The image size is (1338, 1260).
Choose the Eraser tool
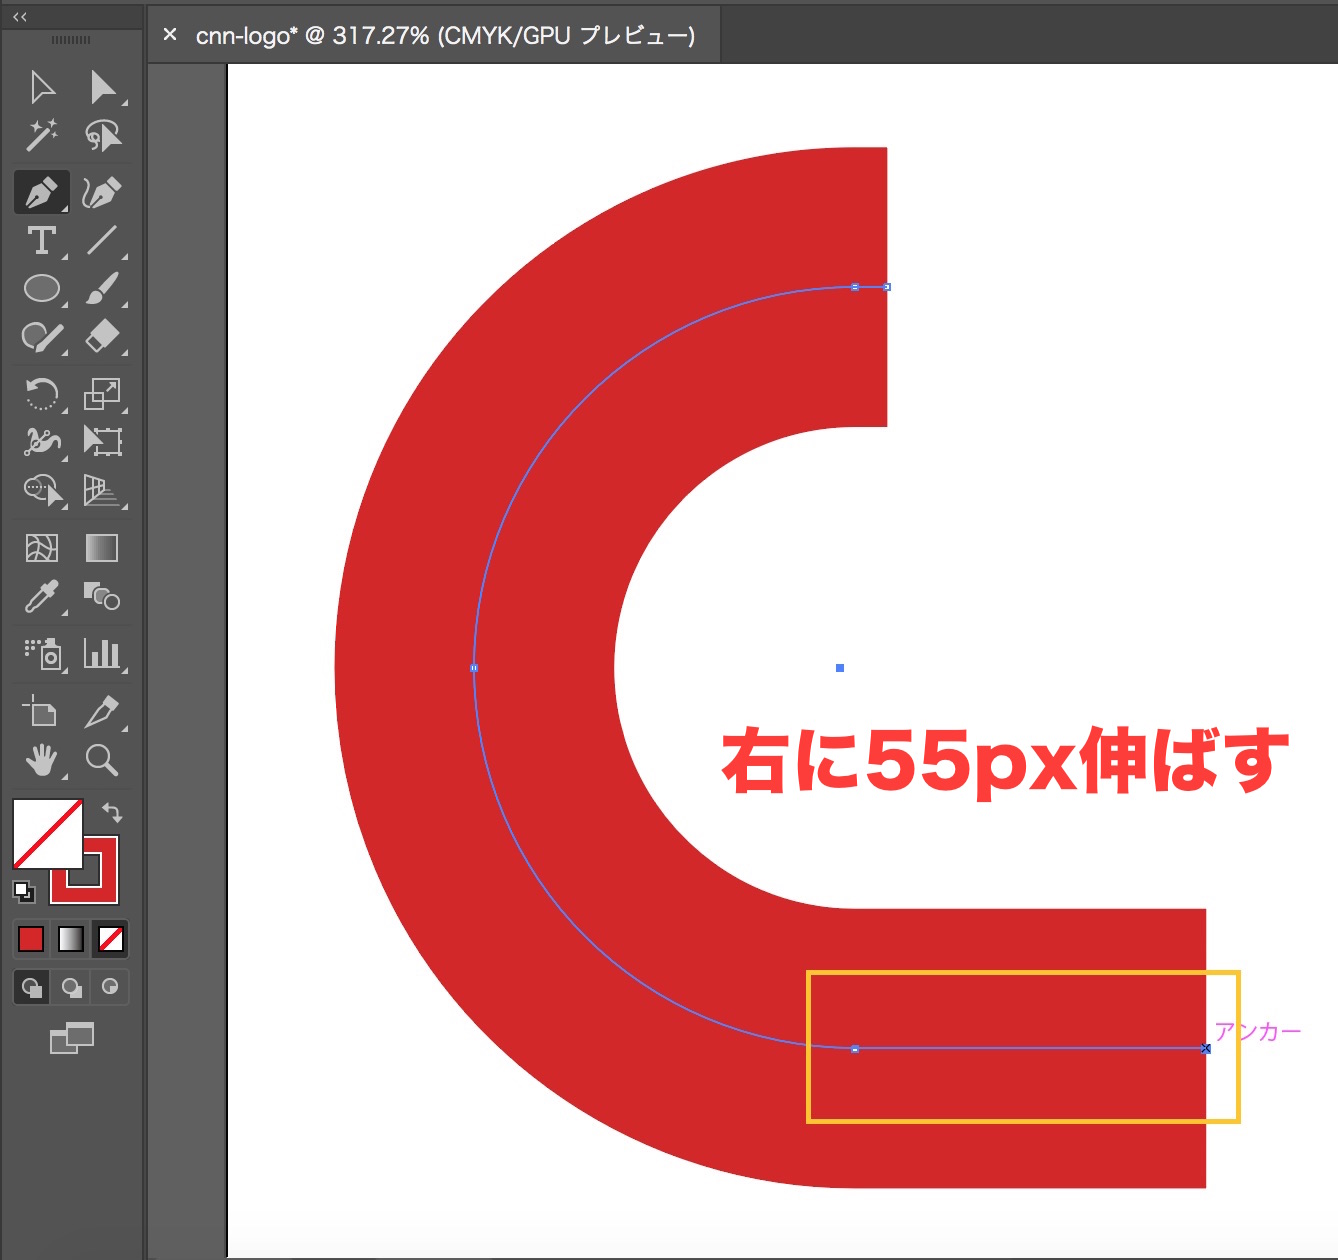click(x=102, y=337)
